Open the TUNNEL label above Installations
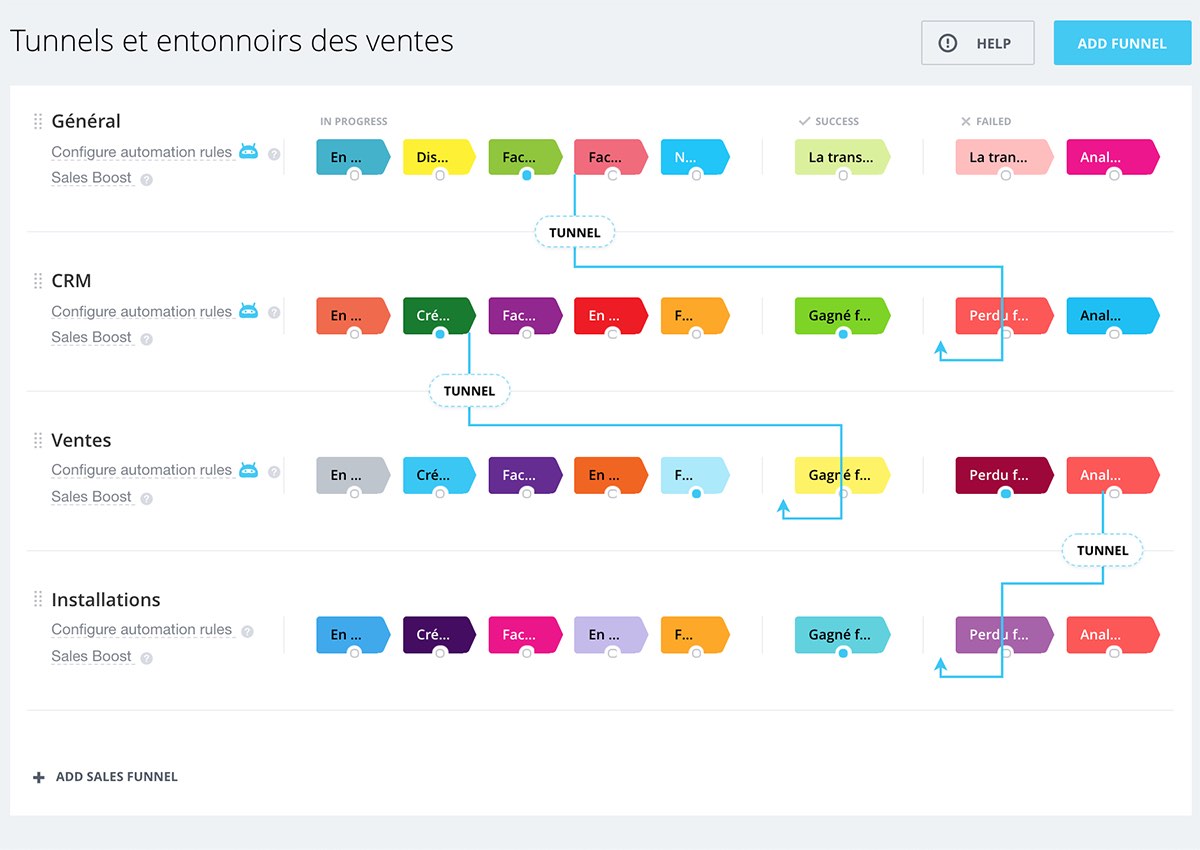Viewport: 1200px width, 850px height. 1102,550
